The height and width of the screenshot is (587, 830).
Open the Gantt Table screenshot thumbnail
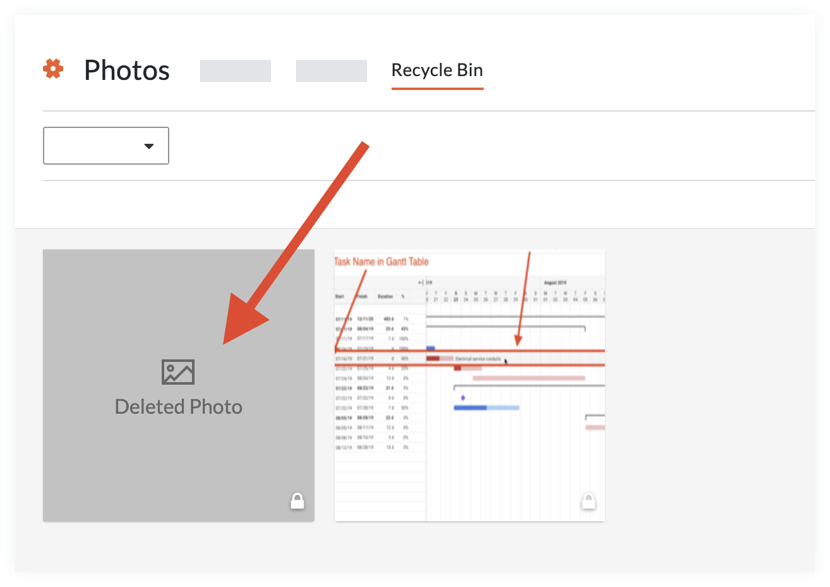click(x=470, y=385)
